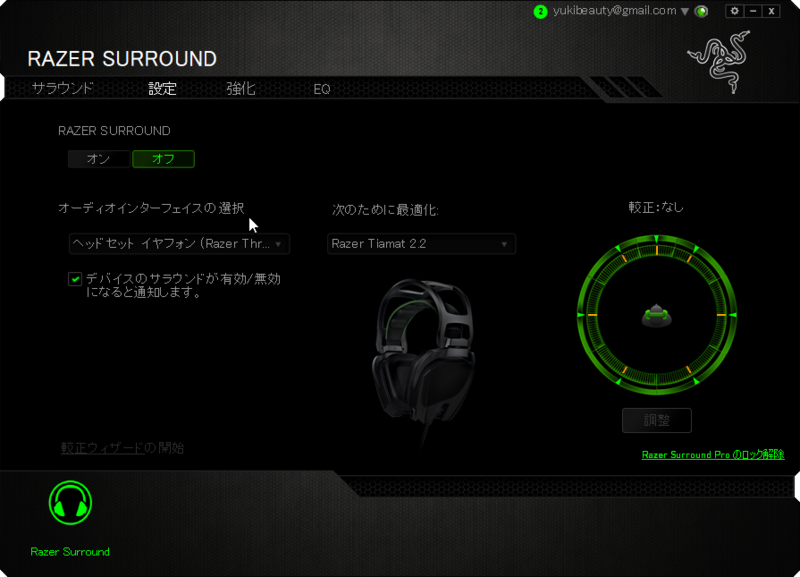
Task: Click the Razer Surround label under headphone icon
Action: point(70,551)
